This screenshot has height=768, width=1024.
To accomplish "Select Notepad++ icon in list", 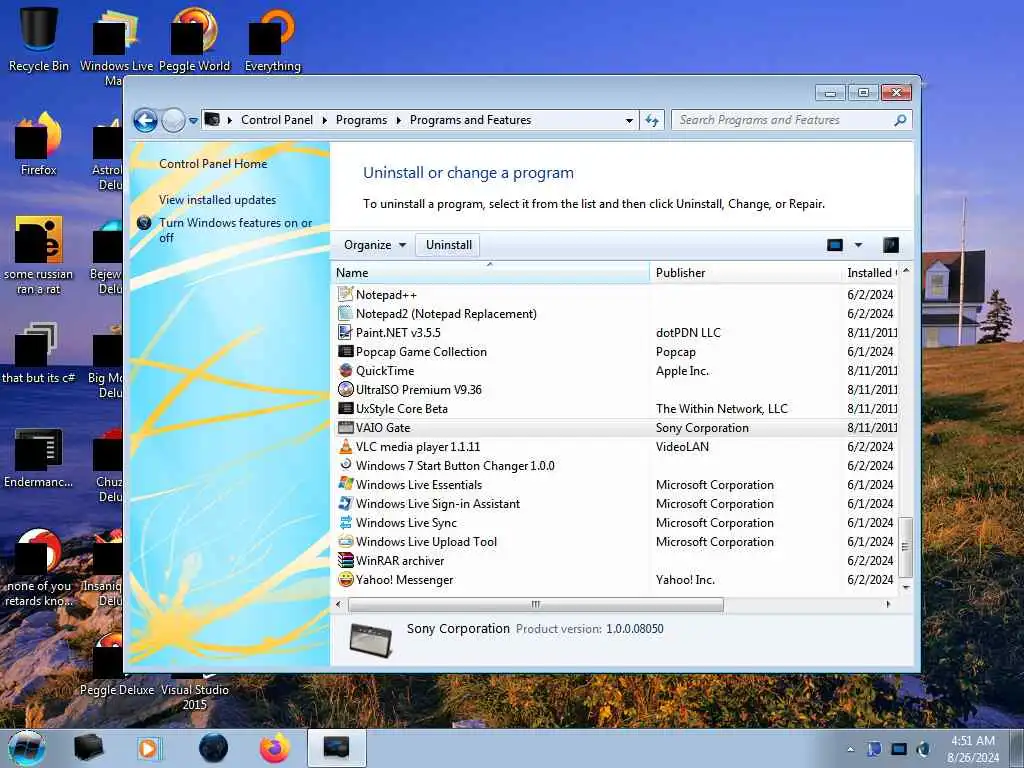I will coord(345,295).
